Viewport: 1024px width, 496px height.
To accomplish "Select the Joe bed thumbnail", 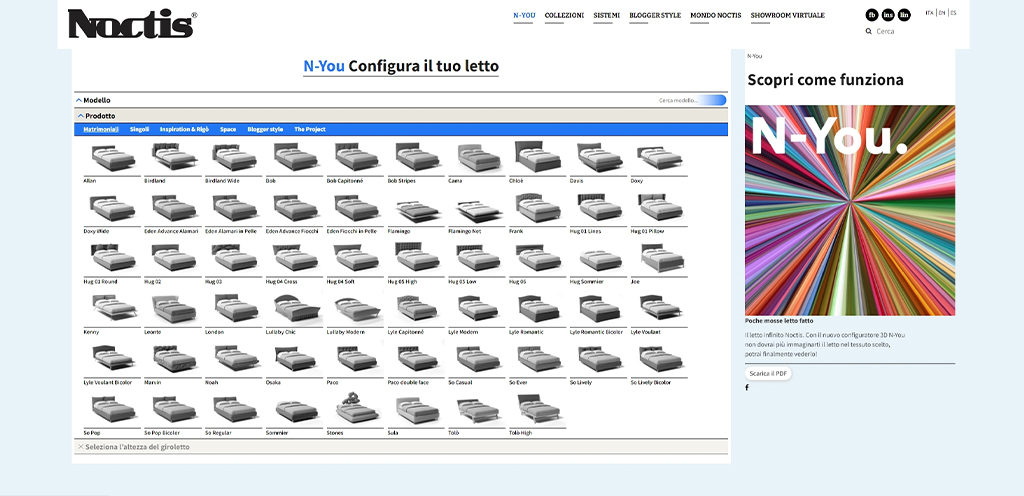I will pos(659,259).
